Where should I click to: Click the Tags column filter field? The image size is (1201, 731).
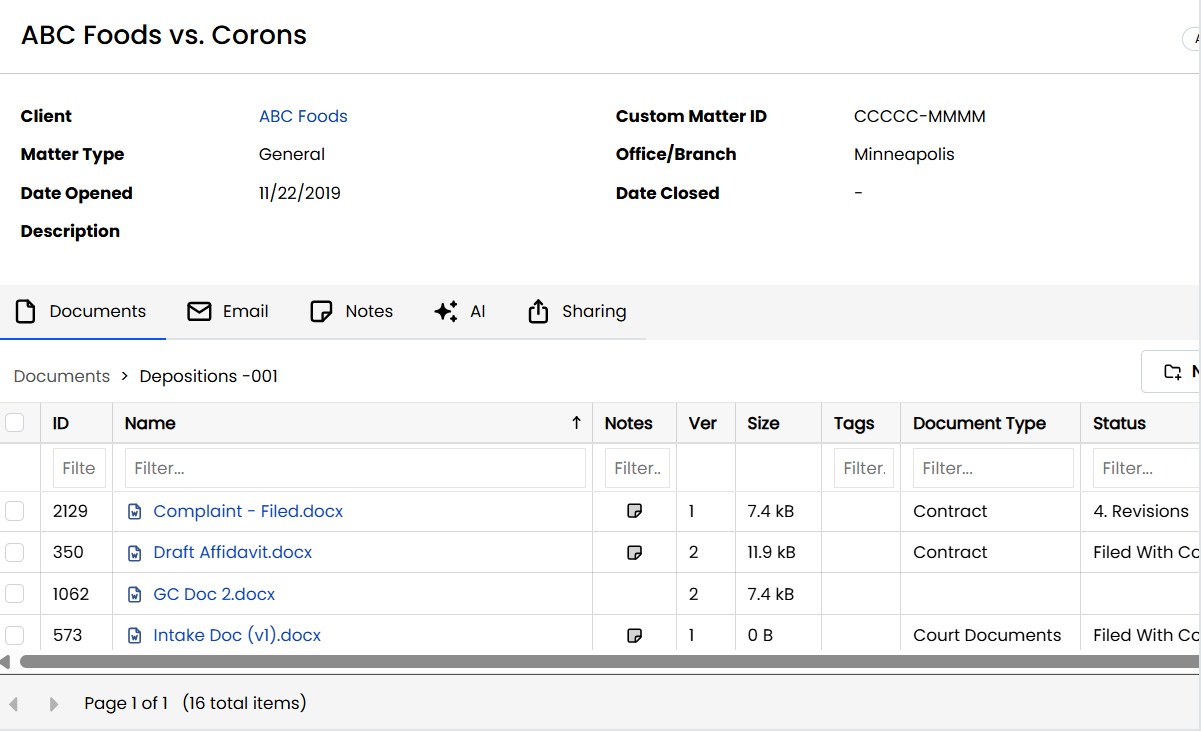point(864,468)
